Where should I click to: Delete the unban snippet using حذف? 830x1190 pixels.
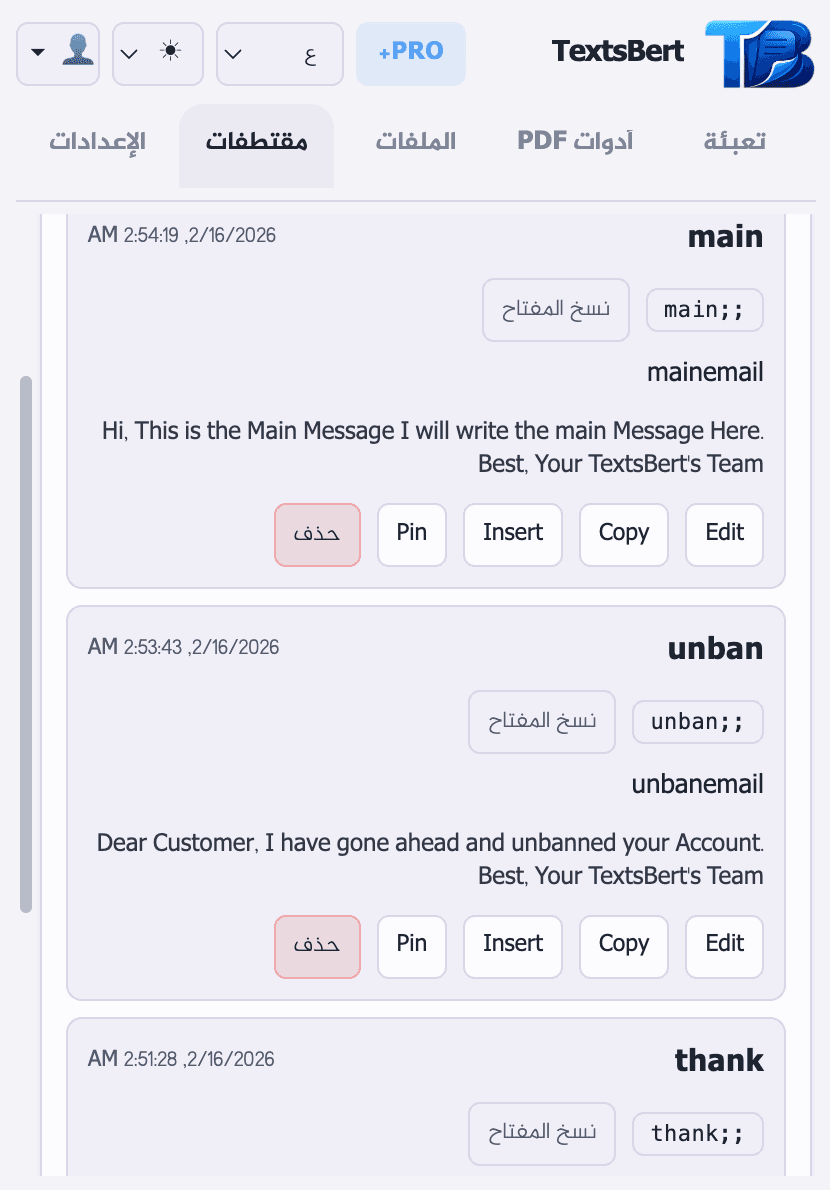coord(317,946)
